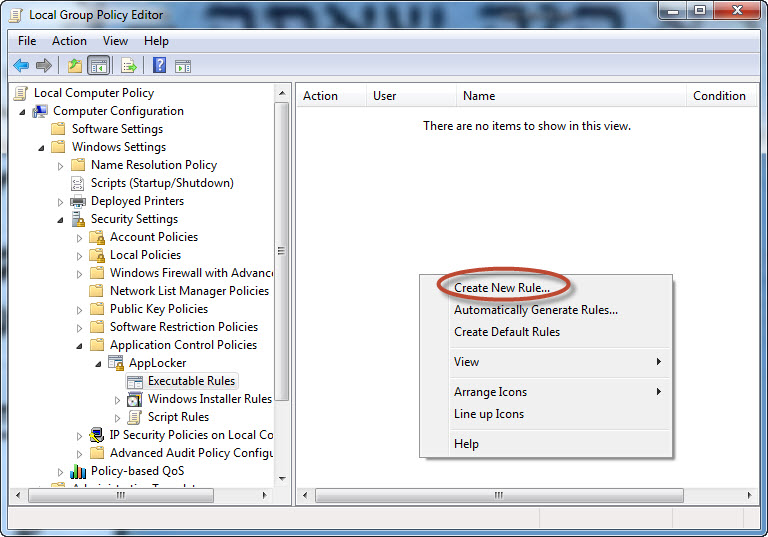This screenshot has height=537, width=768.
Task: Minimize the Local Group Policy Editor window
Action: [x=673, y=10]
